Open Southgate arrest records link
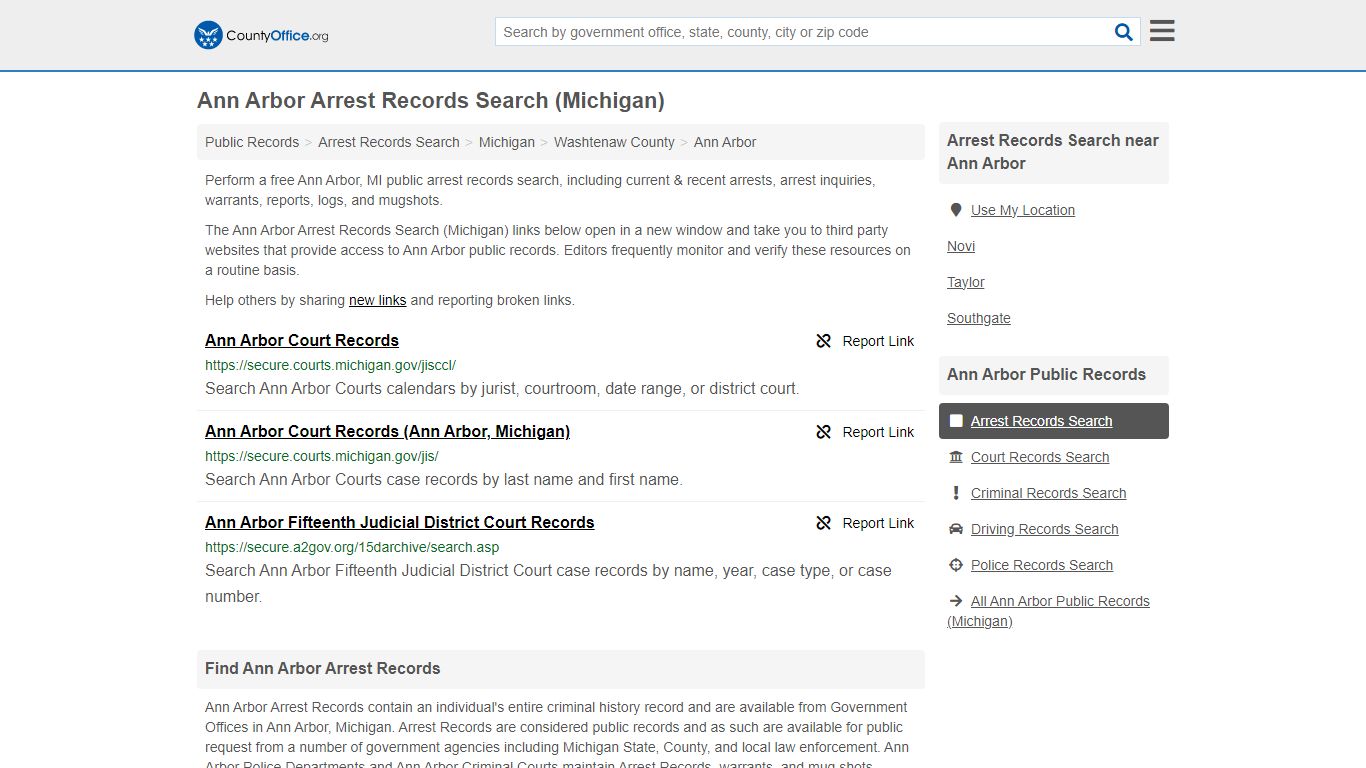Screen dimensions: 1366x768 (x=979, y=318)
